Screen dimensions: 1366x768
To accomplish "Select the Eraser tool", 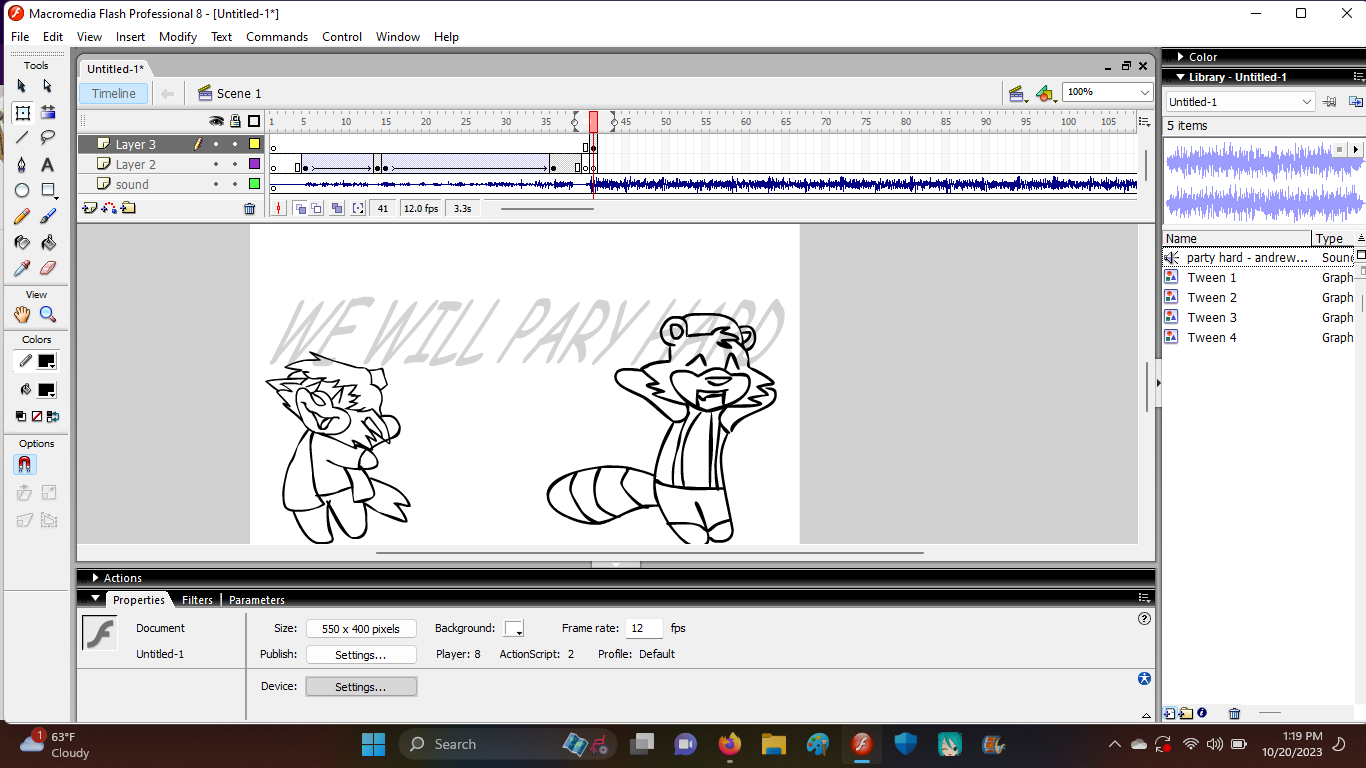I will (48, 268).
